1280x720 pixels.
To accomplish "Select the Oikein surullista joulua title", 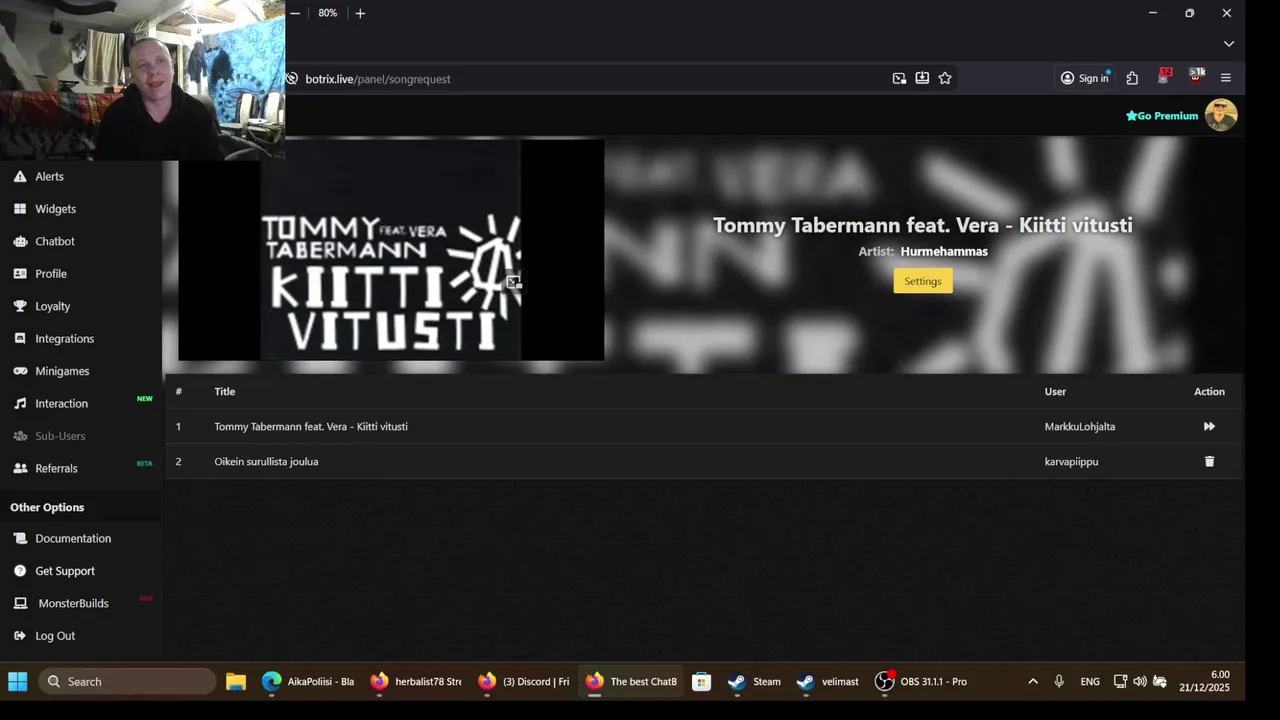I will 266,461.
